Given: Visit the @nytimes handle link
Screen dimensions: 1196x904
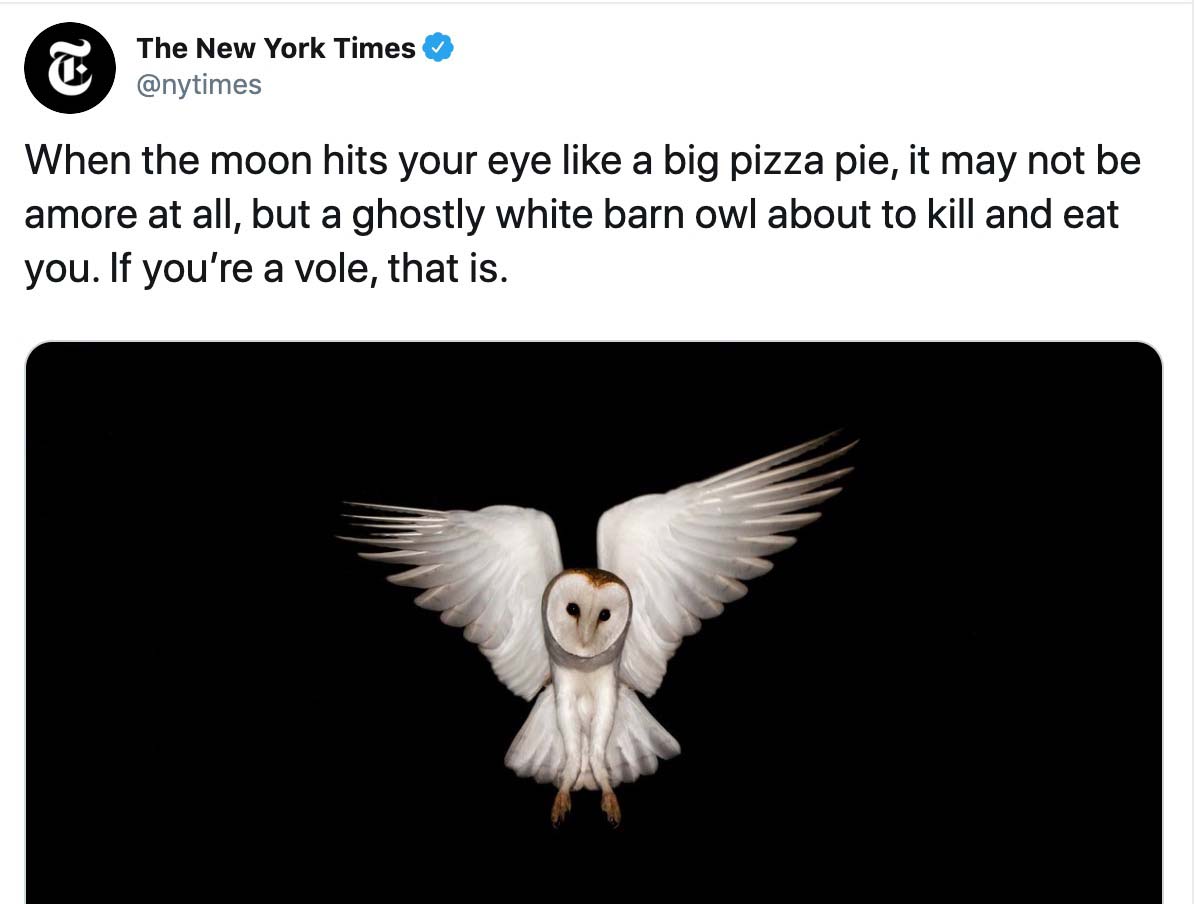Looking at the screenshot, I should (x=199, y=85).
